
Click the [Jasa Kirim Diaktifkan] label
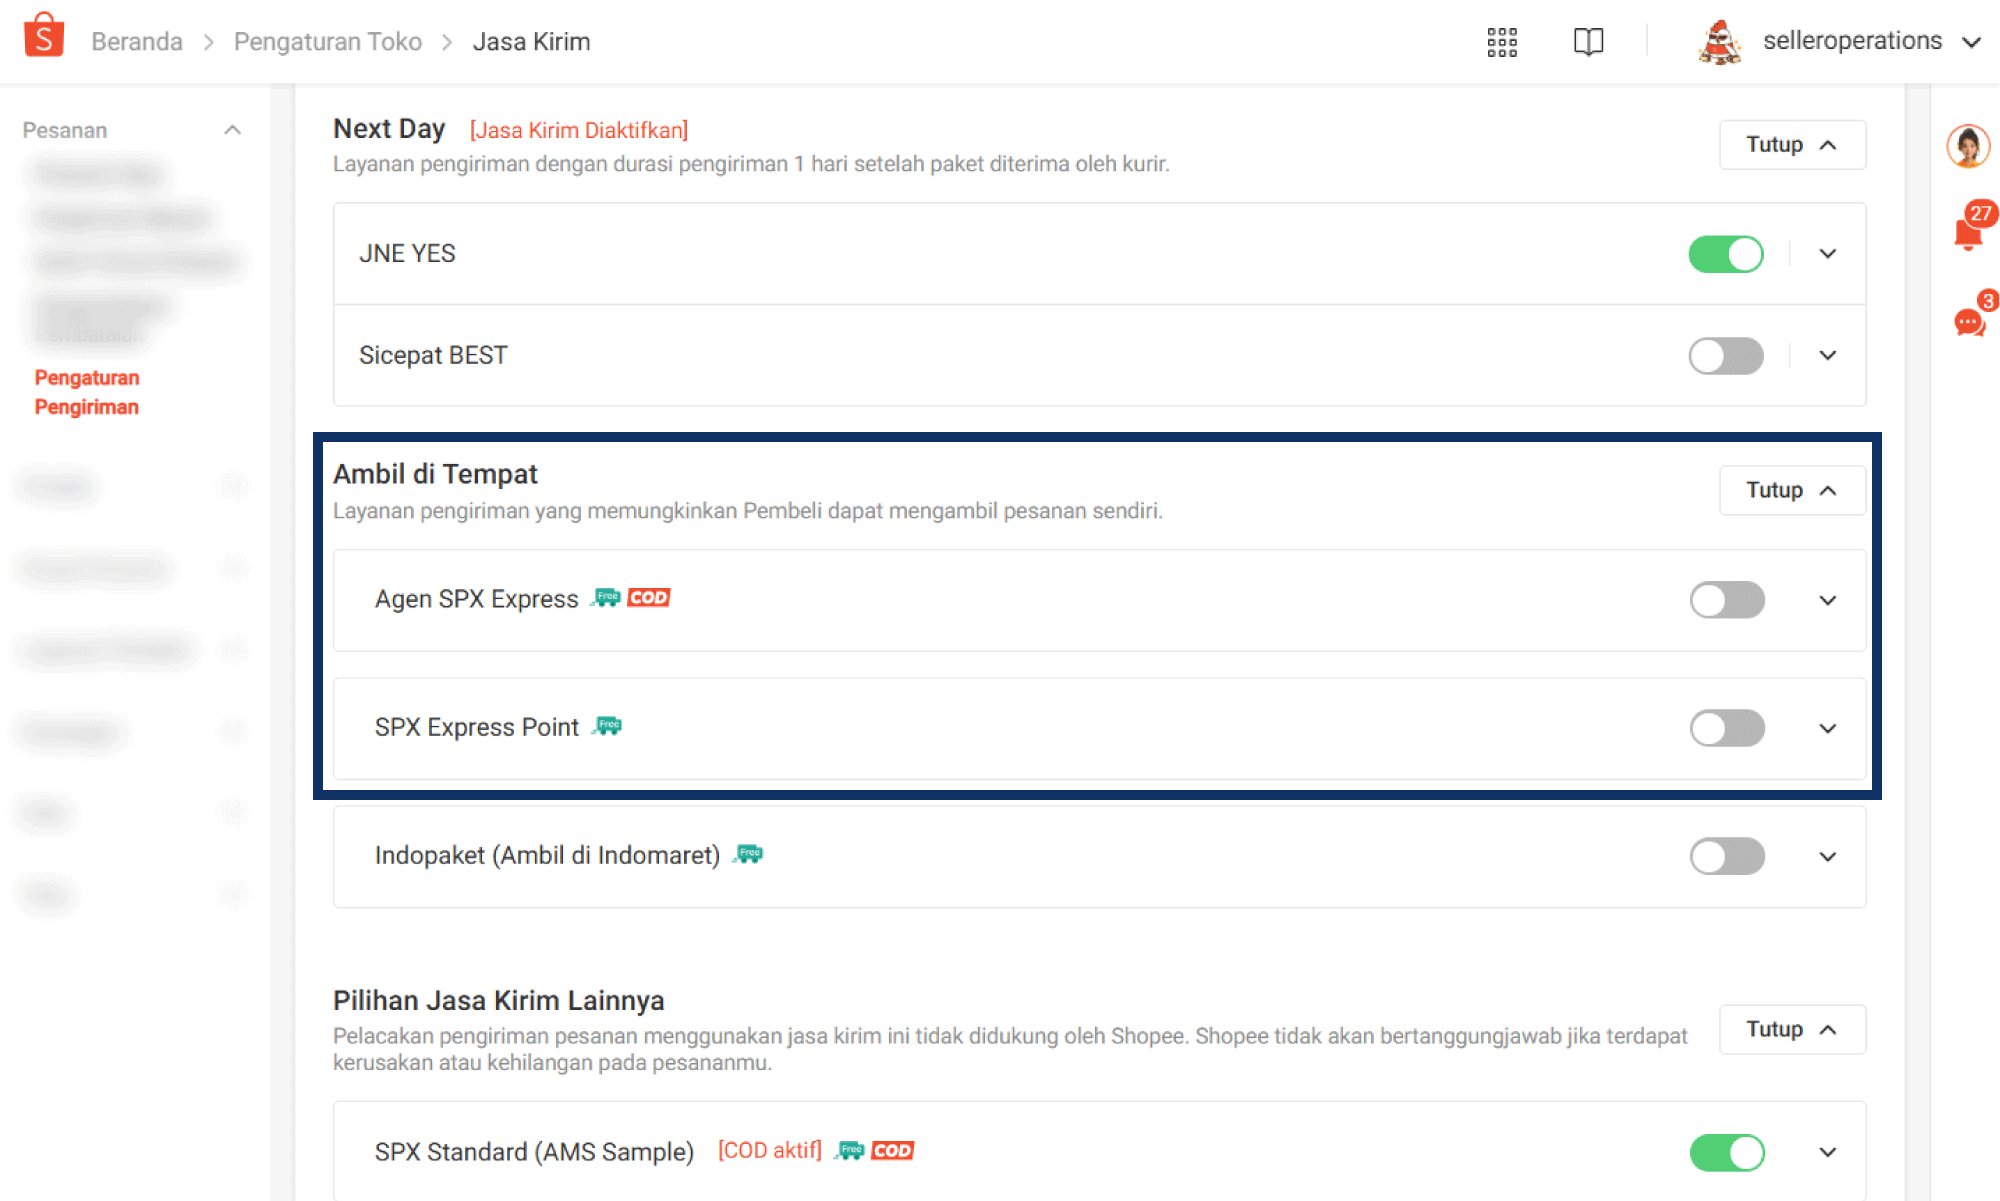point(579,130)
